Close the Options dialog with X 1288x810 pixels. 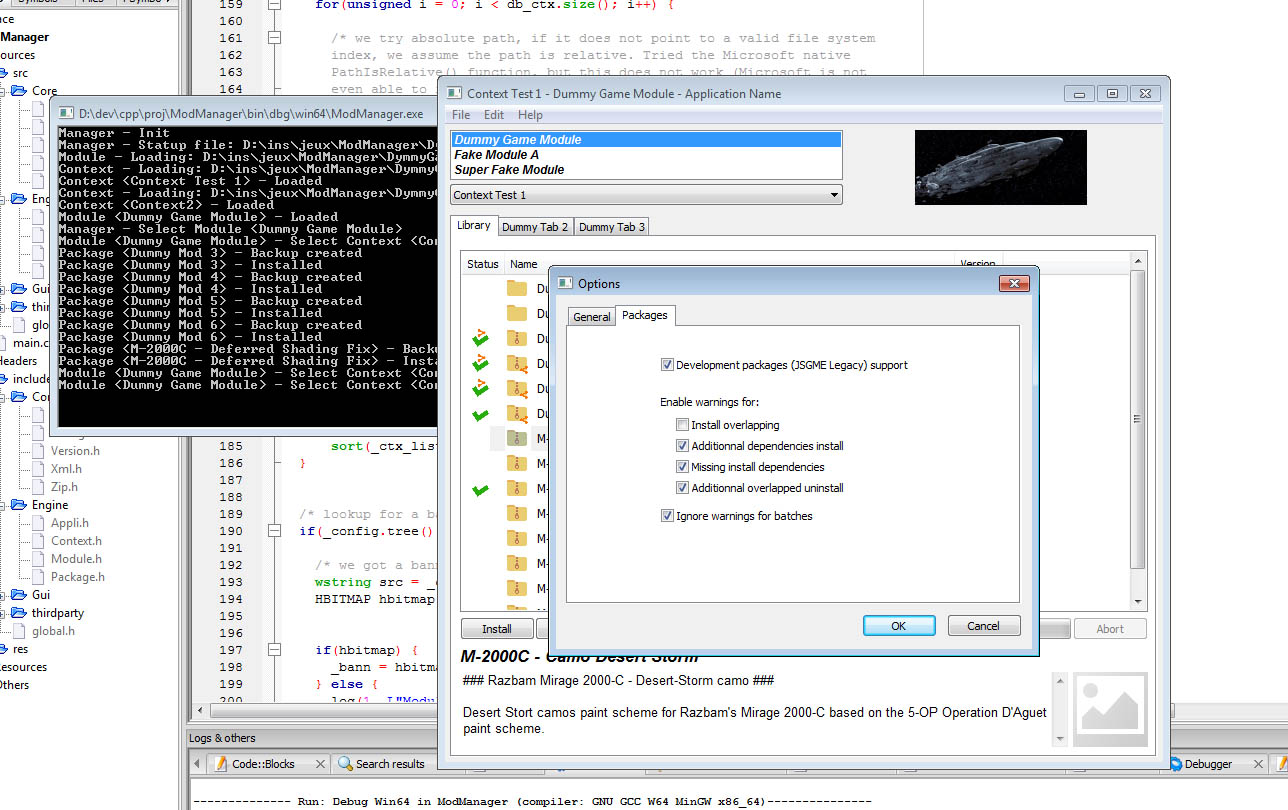(1014, 284)
